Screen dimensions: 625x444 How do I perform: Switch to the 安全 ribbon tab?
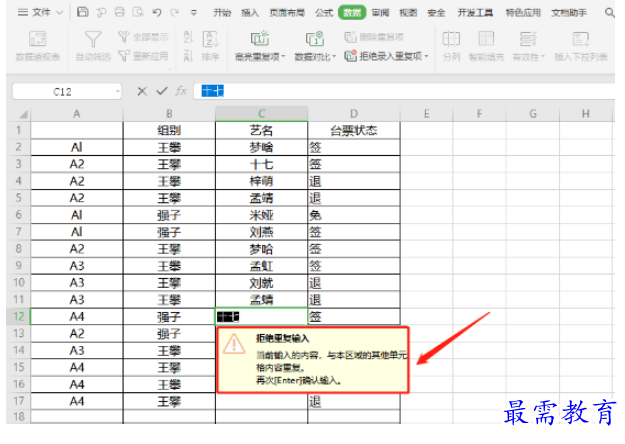pyautogui.click(x=436, y=13)
